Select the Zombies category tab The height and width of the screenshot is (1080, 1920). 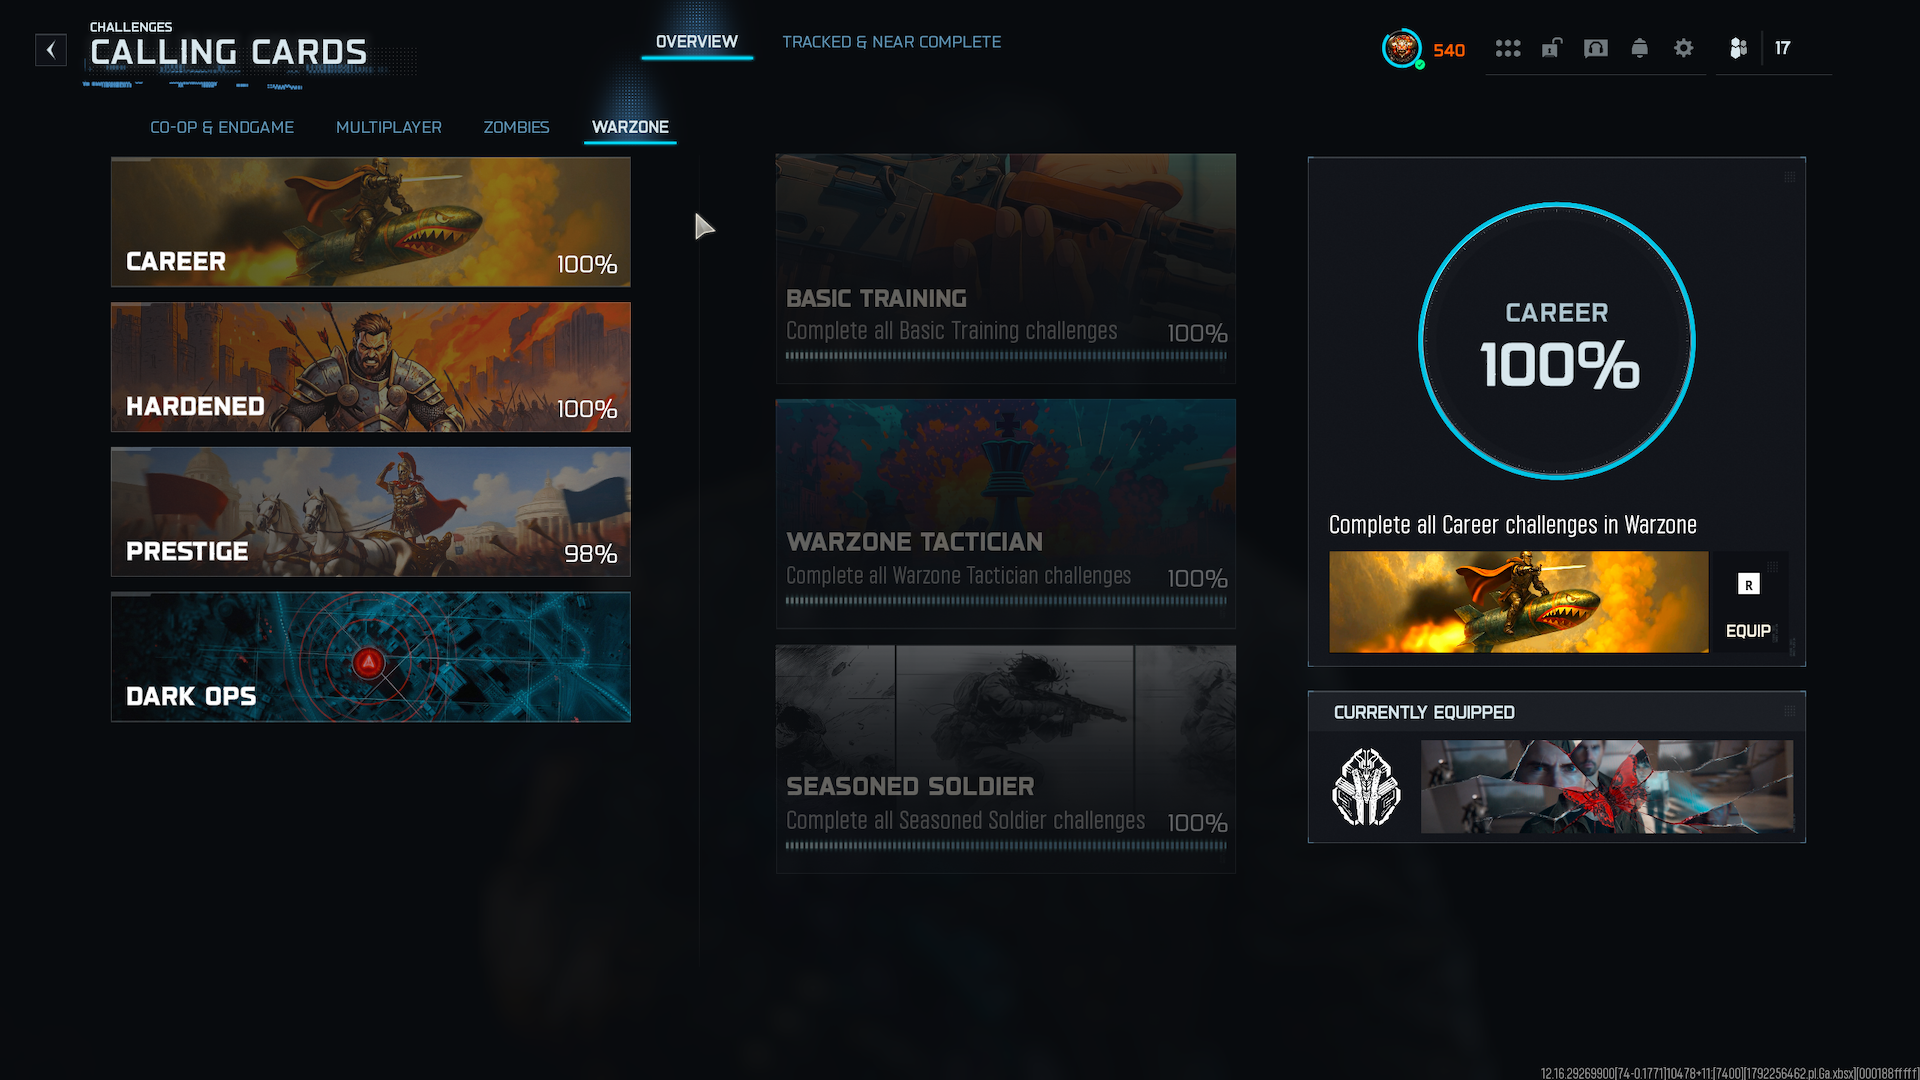coord(517,127)
